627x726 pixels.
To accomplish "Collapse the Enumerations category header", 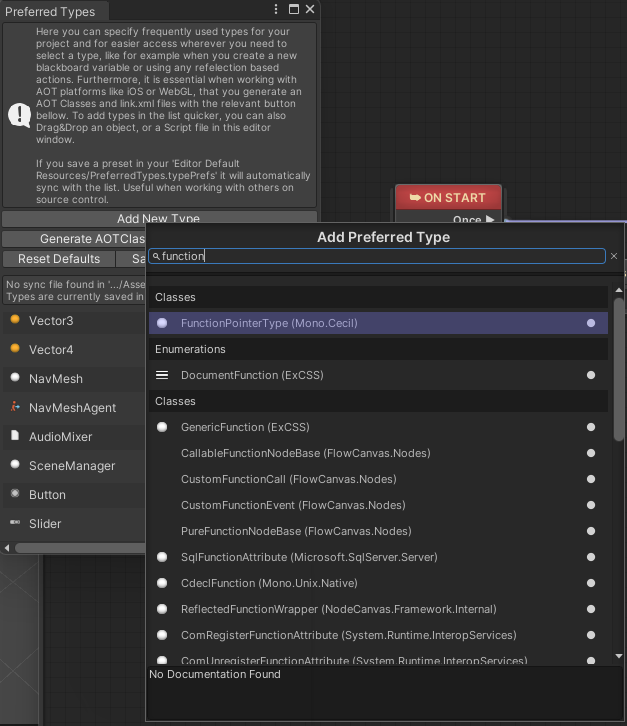I will (378, 349).
